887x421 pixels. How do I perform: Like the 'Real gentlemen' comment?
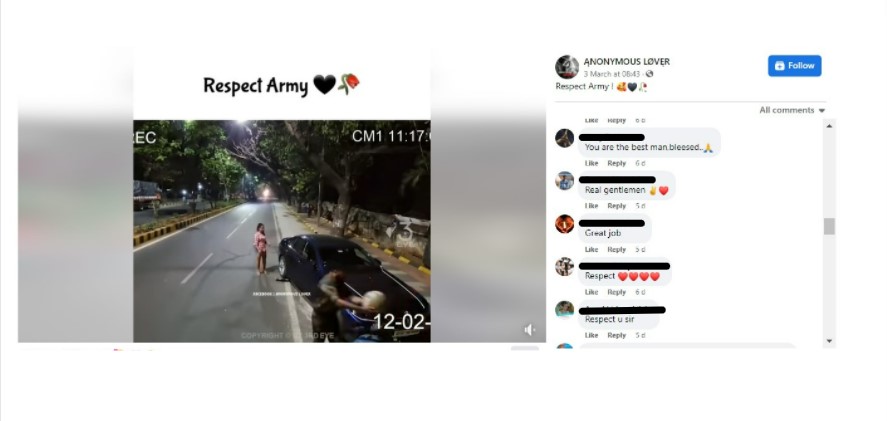click(x=591, y=206)
